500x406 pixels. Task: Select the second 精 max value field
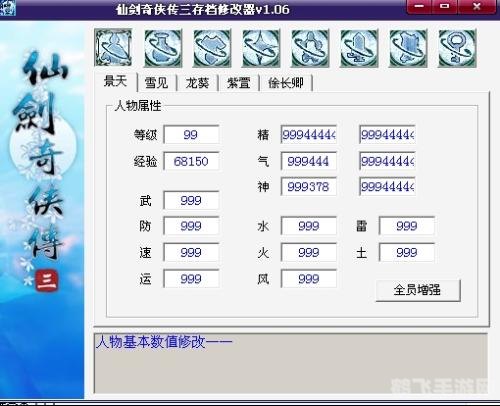point(387,135)
